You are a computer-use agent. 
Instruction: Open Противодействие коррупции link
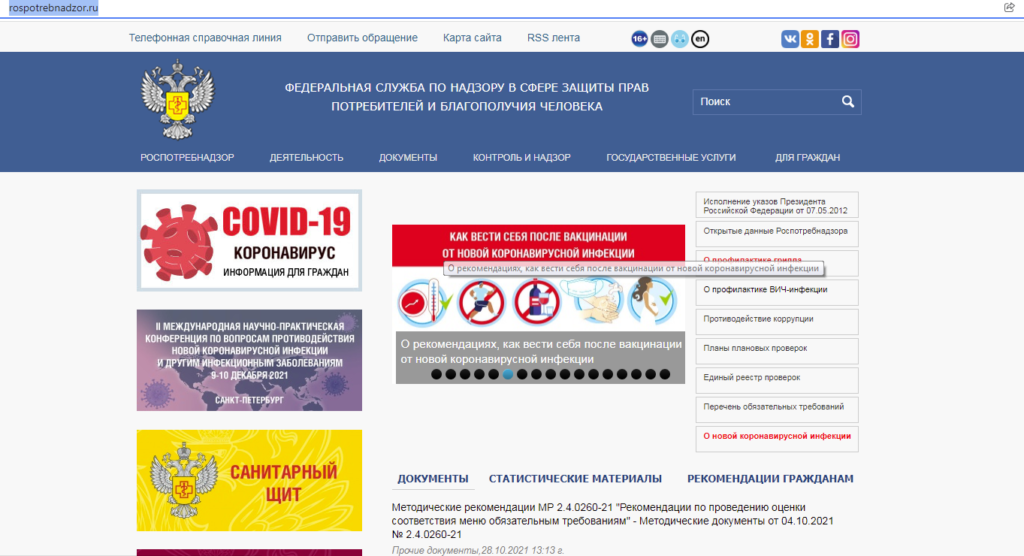pyautogui.click(x=776, y=321)
